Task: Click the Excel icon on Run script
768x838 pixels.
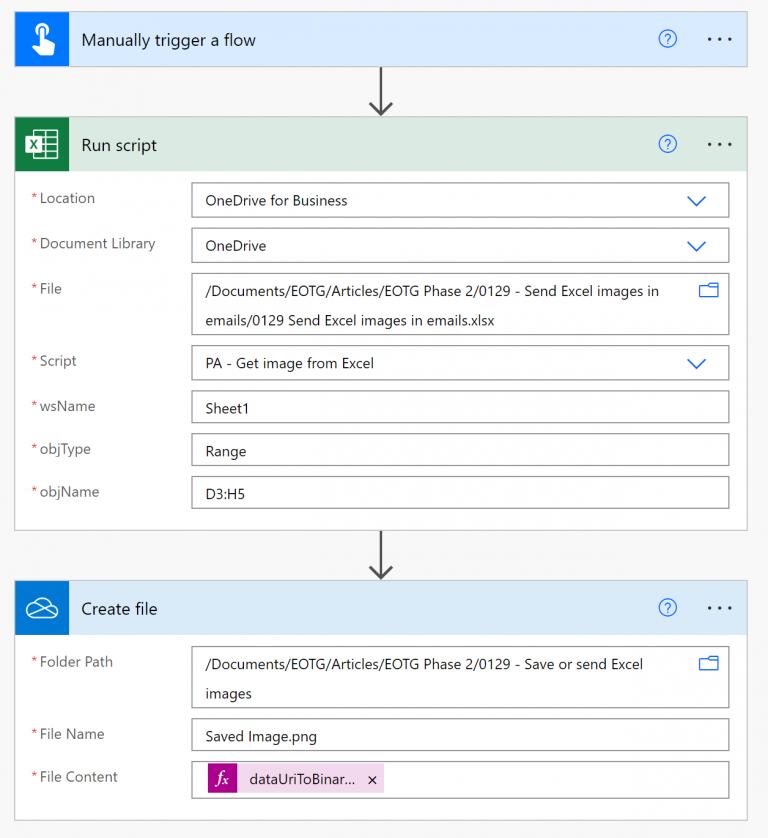Action: click(42, 145)
